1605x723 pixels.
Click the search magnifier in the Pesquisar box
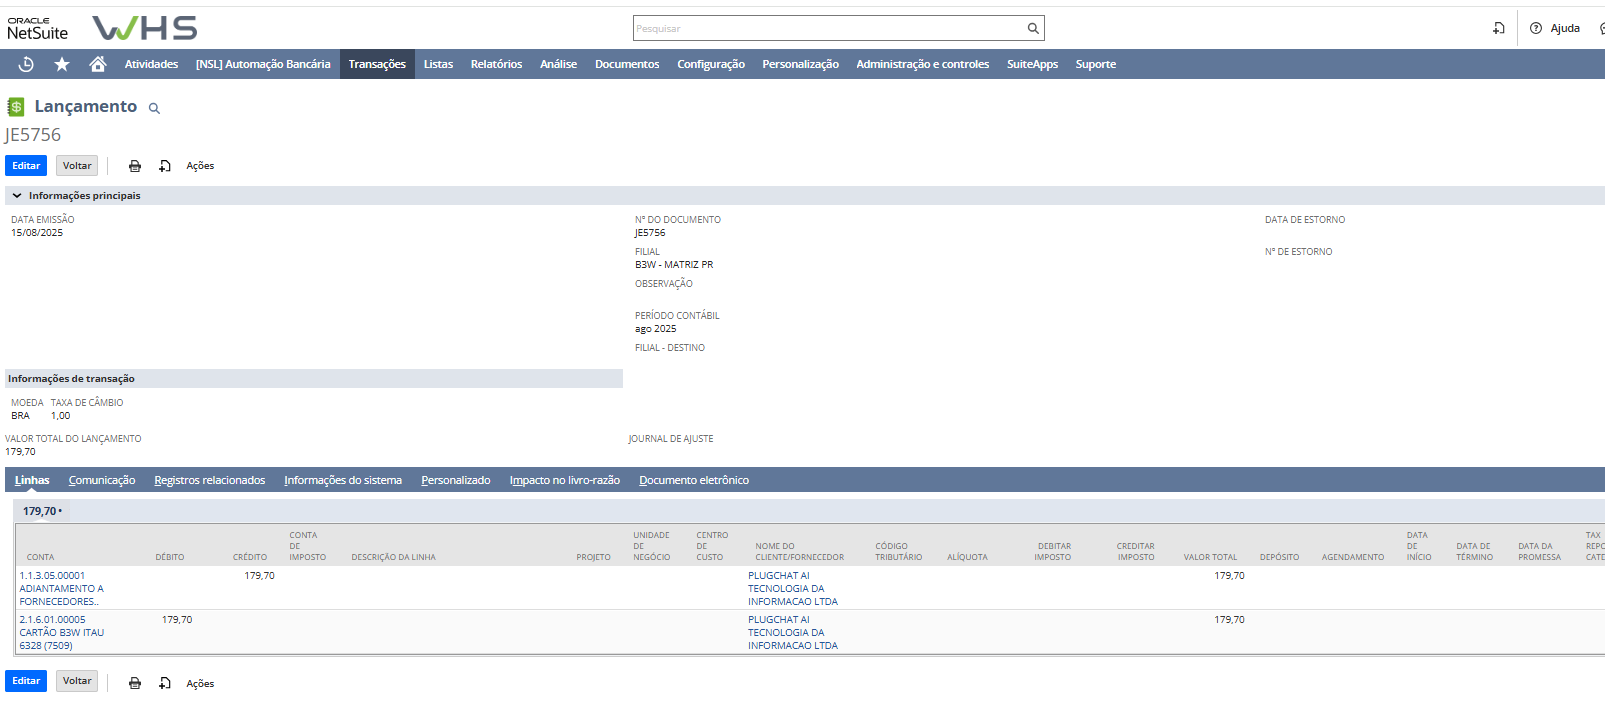pos(1033,28)
